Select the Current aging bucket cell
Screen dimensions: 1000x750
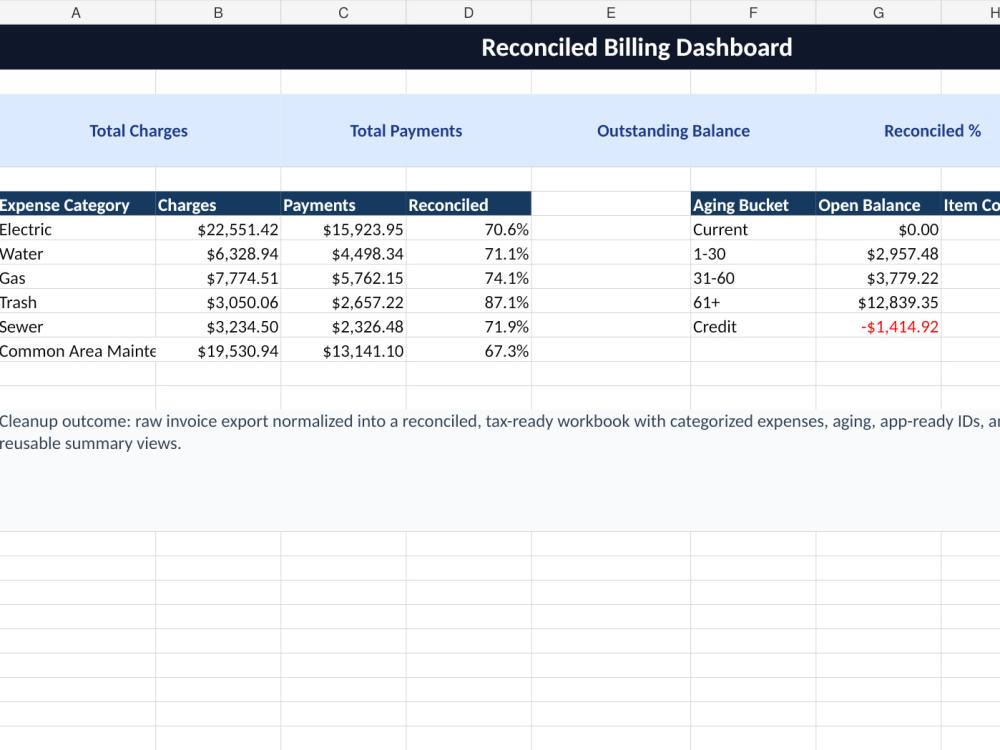click(x=753, y=228)
